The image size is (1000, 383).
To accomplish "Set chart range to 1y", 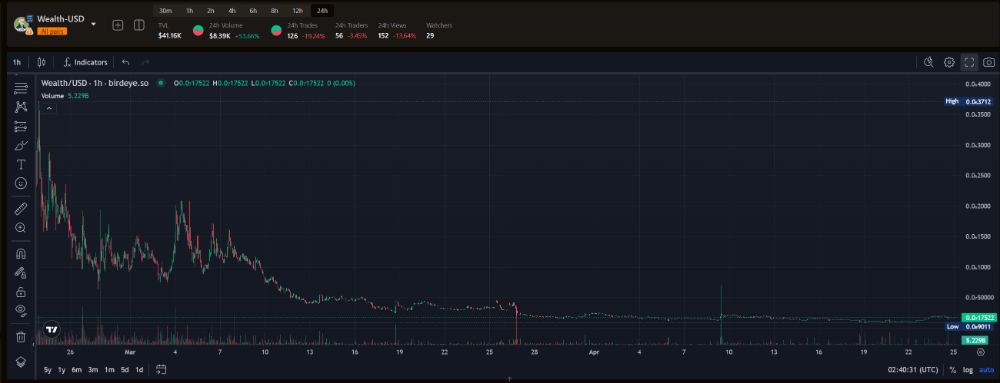I will (x=62, y=370).
